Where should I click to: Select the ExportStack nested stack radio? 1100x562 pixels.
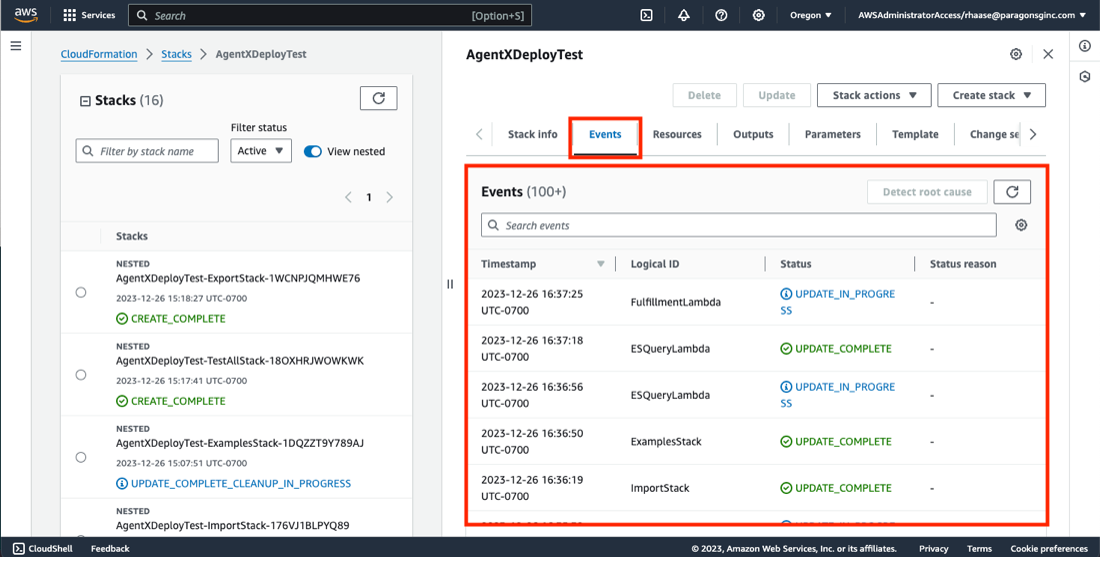click(81, 292)
